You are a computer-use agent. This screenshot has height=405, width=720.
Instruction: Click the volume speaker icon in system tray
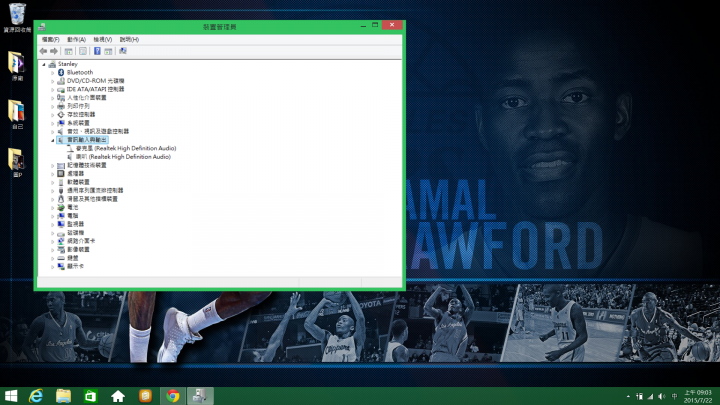(x=662, y=396)
